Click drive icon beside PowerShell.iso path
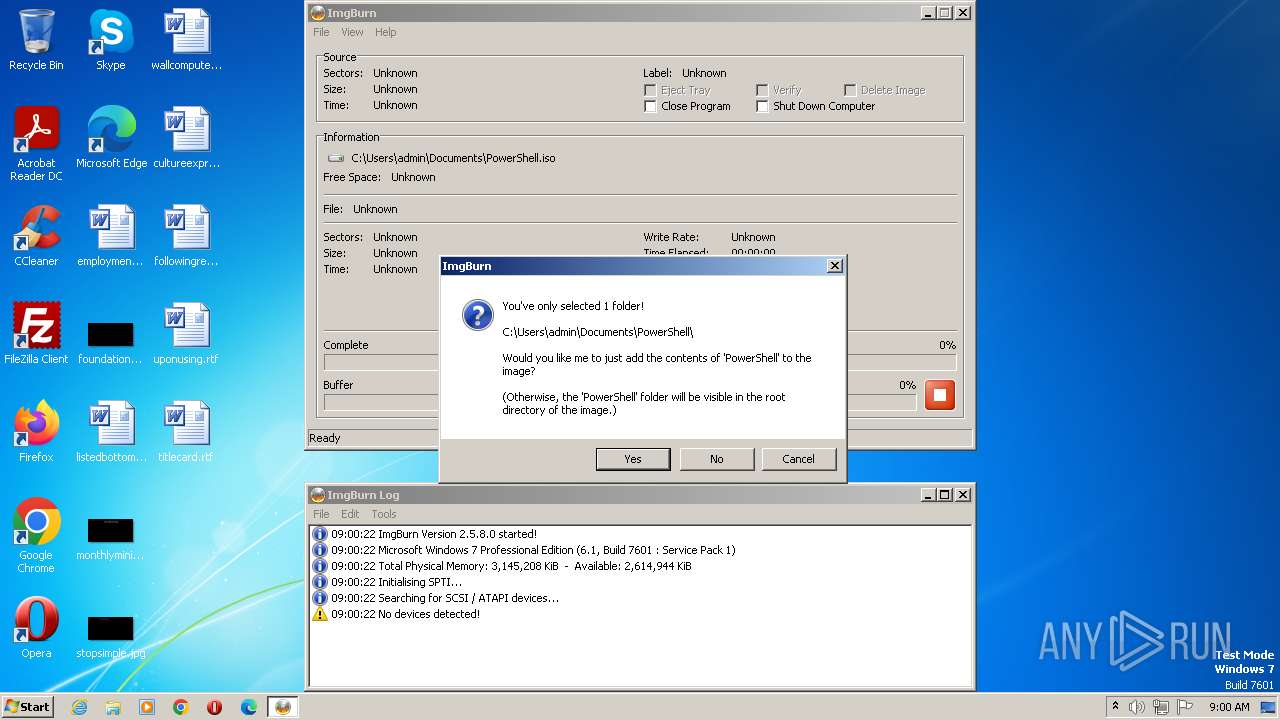 pos(336,158)
